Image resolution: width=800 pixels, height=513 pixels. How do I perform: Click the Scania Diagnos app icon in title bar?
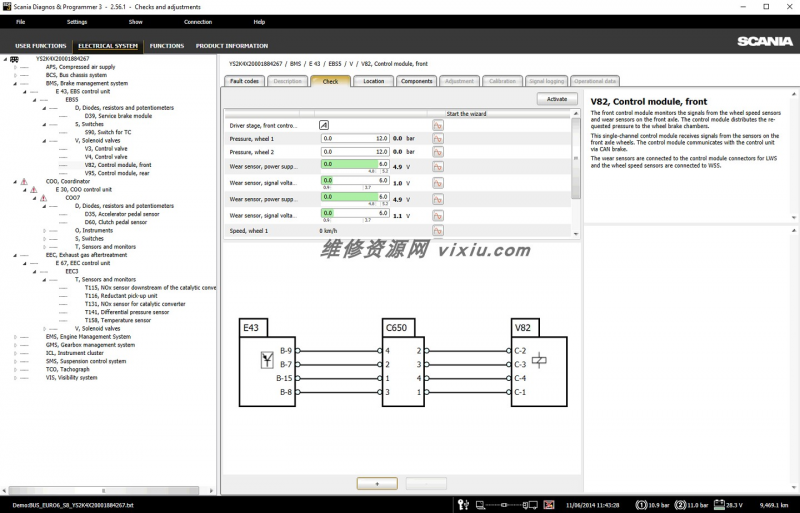pos(7,7)
